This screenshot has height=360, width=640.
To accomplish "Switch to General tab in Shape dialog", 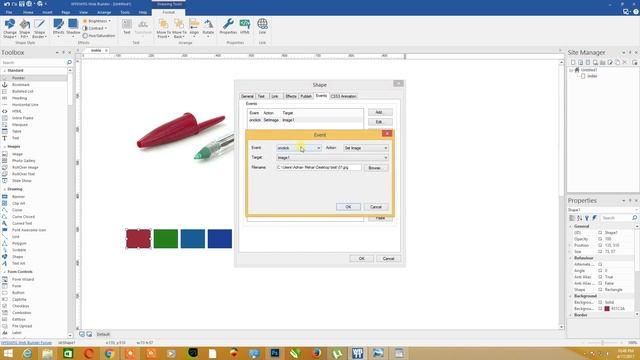I will pos(247,96).
